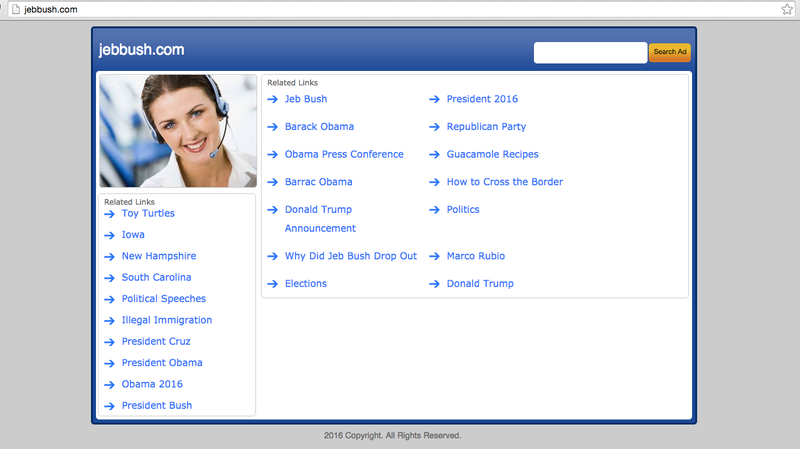Open the President Cruz link
This screenshot has height=449, width=800.
156,341
